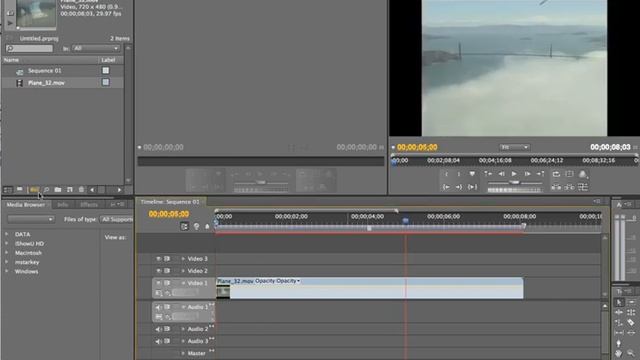Viewport: 640px width, 360px height.
Task: Select the Pen tool
Action: click(619, 343)
